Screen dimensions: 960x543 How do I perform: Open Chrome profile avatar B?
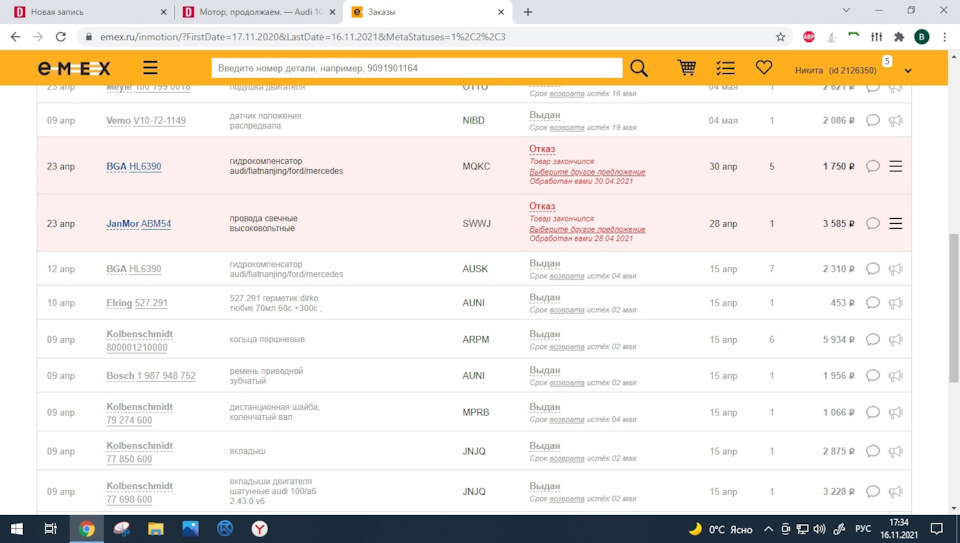[x=921, y=37]
